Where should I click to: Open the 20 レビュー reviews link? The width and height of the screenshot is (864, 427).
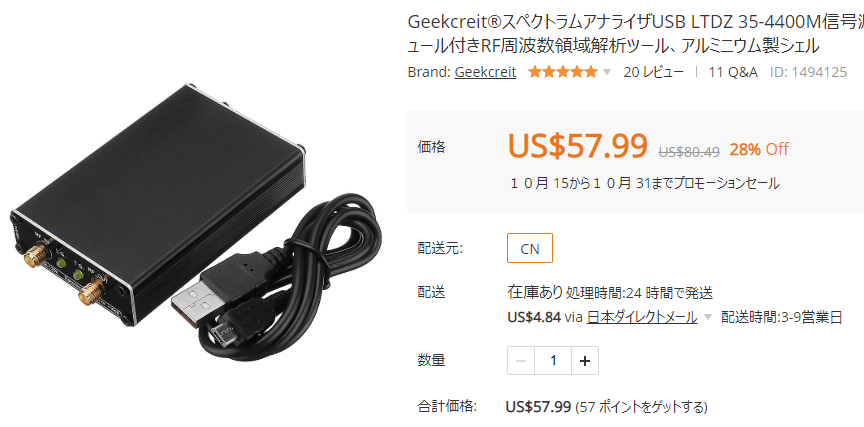tap(654, 72)
